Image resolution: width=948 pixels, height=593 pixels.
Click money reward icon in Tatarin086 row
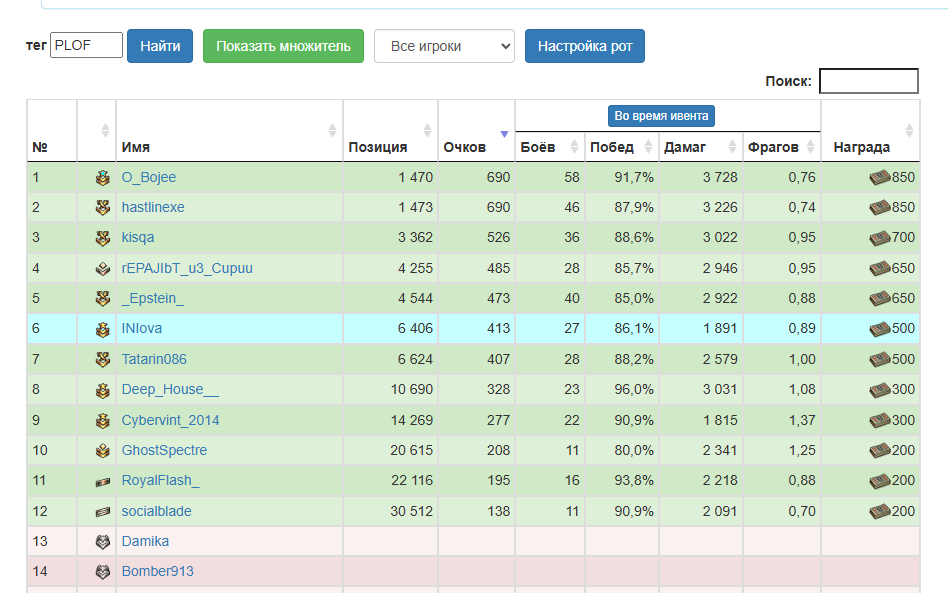coord(880,359)
